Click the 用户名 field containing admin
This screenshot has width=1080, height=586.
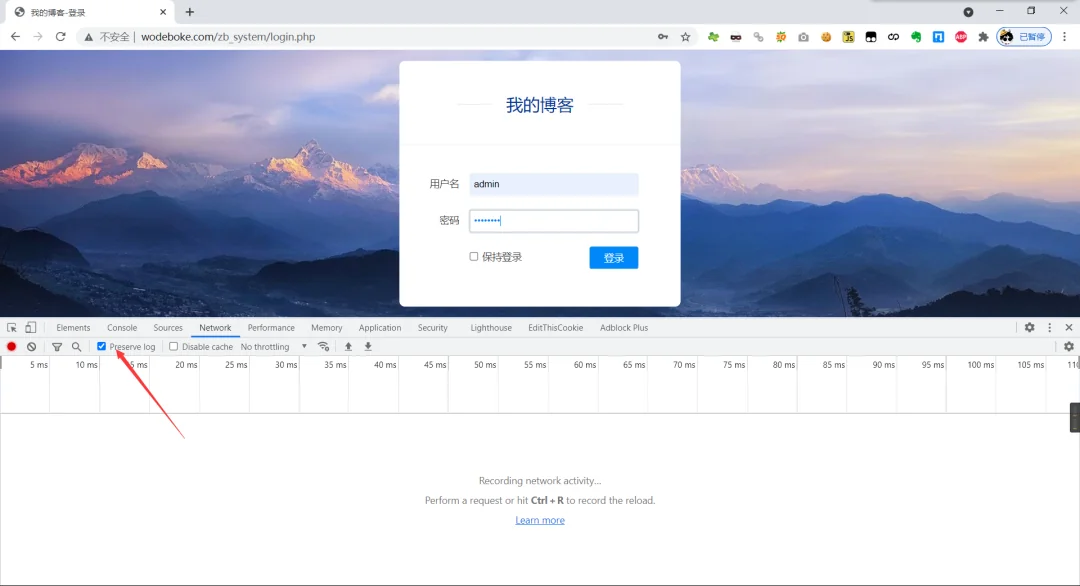[554, 184]
